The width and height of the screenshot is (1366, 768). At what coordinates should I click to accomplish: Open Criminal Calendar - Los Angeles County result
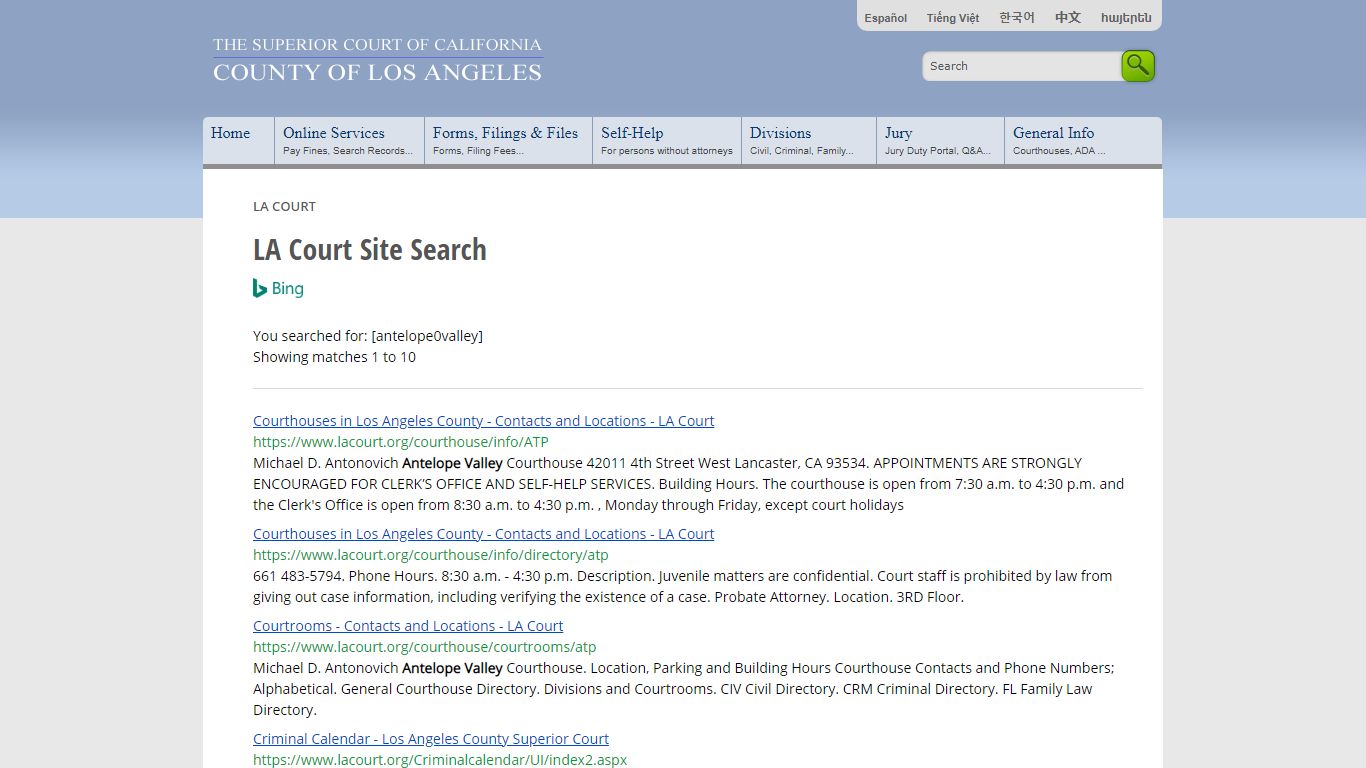[431, 739]
